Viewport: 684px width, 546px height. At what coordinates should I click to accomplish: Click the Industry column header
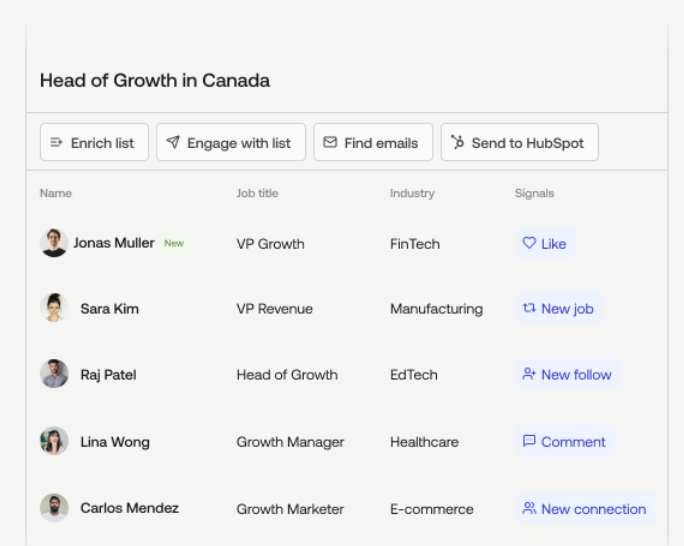tap(412, 193)
